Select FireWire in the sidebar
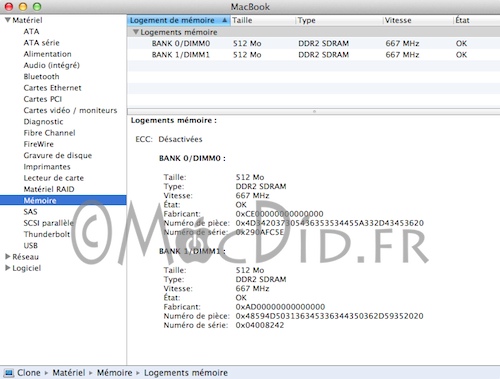This screenshot has width=500, height=379. 38,144
